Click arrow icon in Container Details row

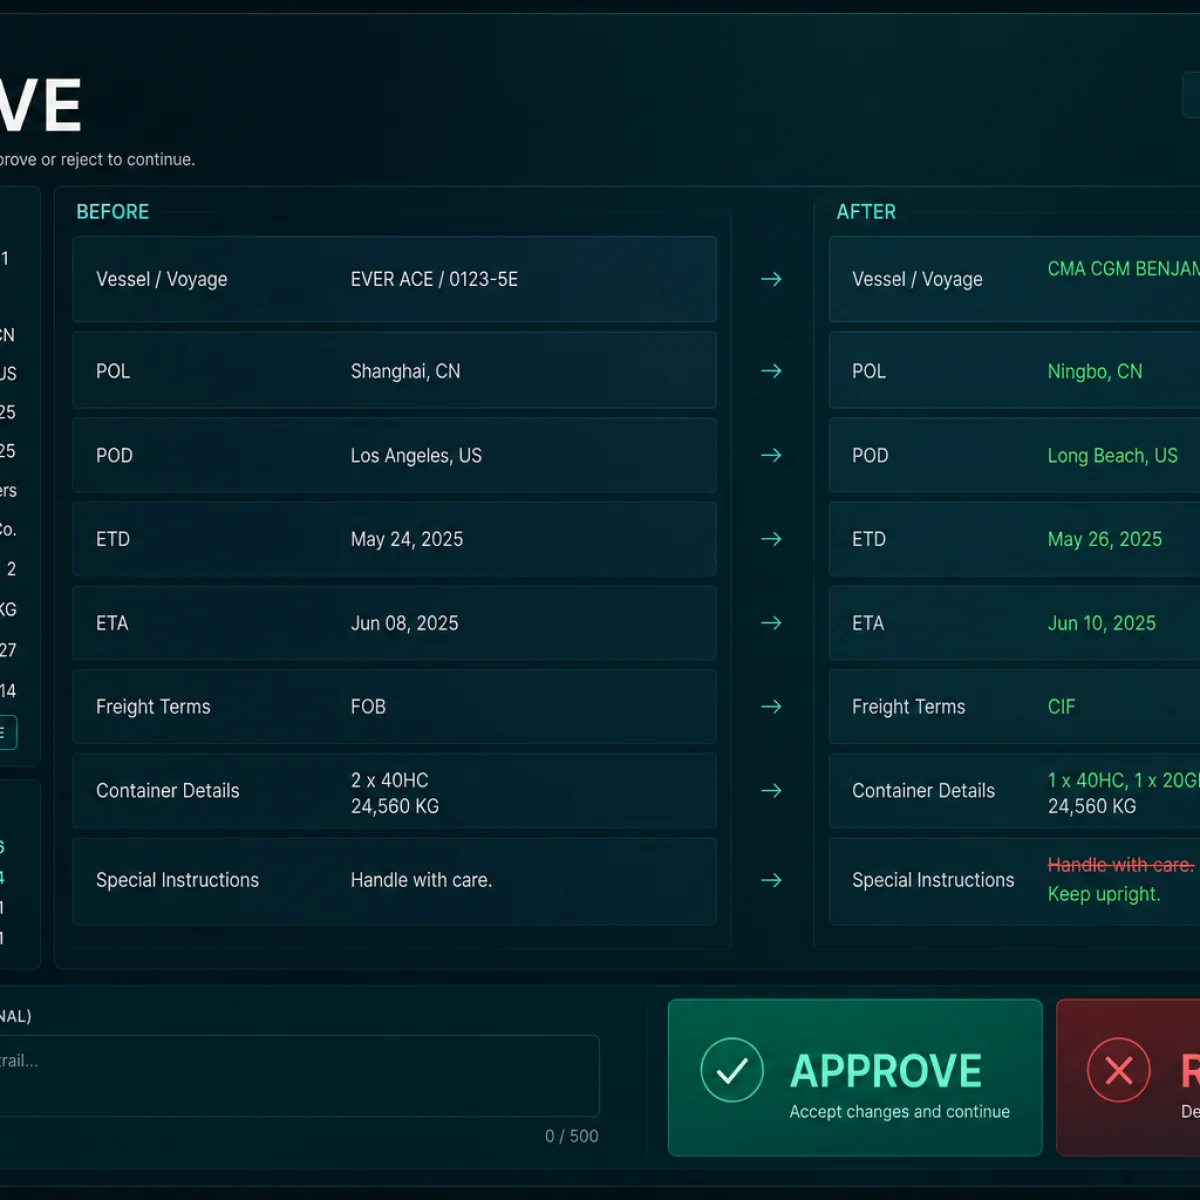pyautogui.click(x=771, y=791)
